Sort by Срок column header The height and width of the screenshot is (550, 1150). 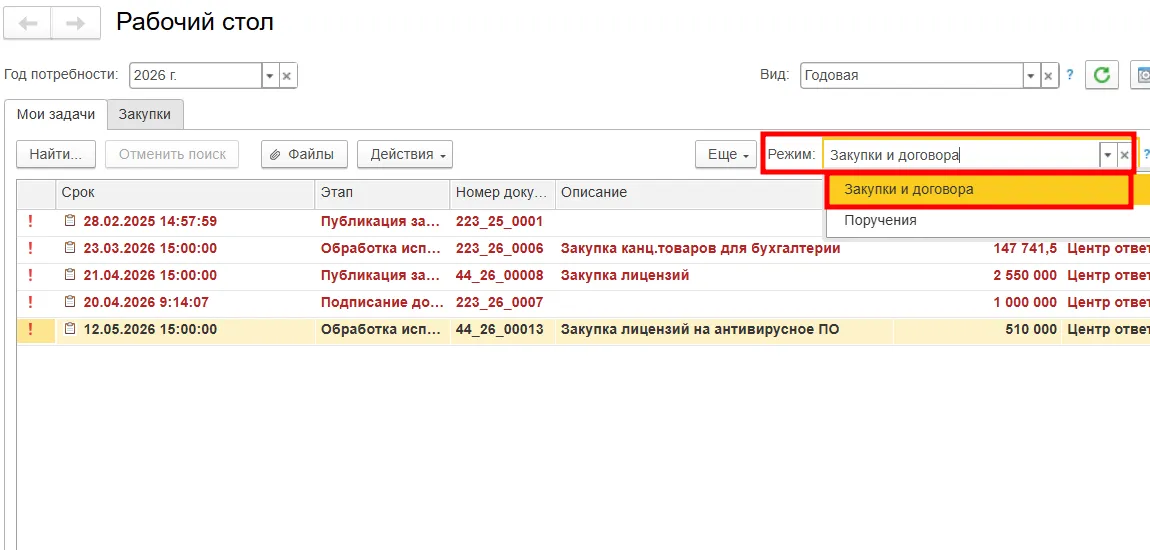(x=186, y=193)
